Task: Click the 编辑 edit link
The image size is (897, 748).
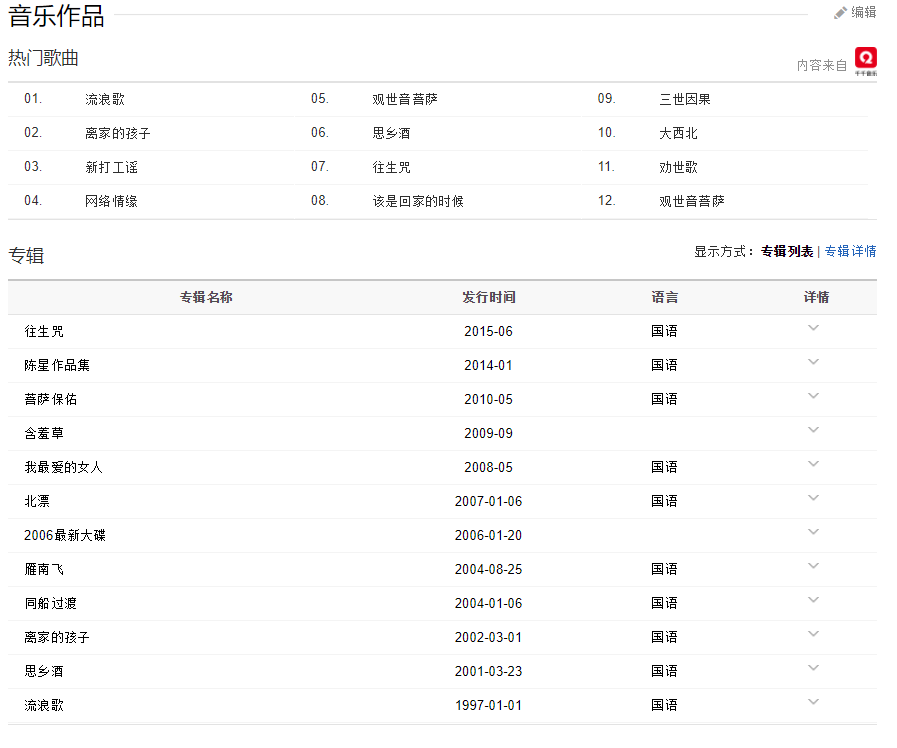Action: click(863, 13)
